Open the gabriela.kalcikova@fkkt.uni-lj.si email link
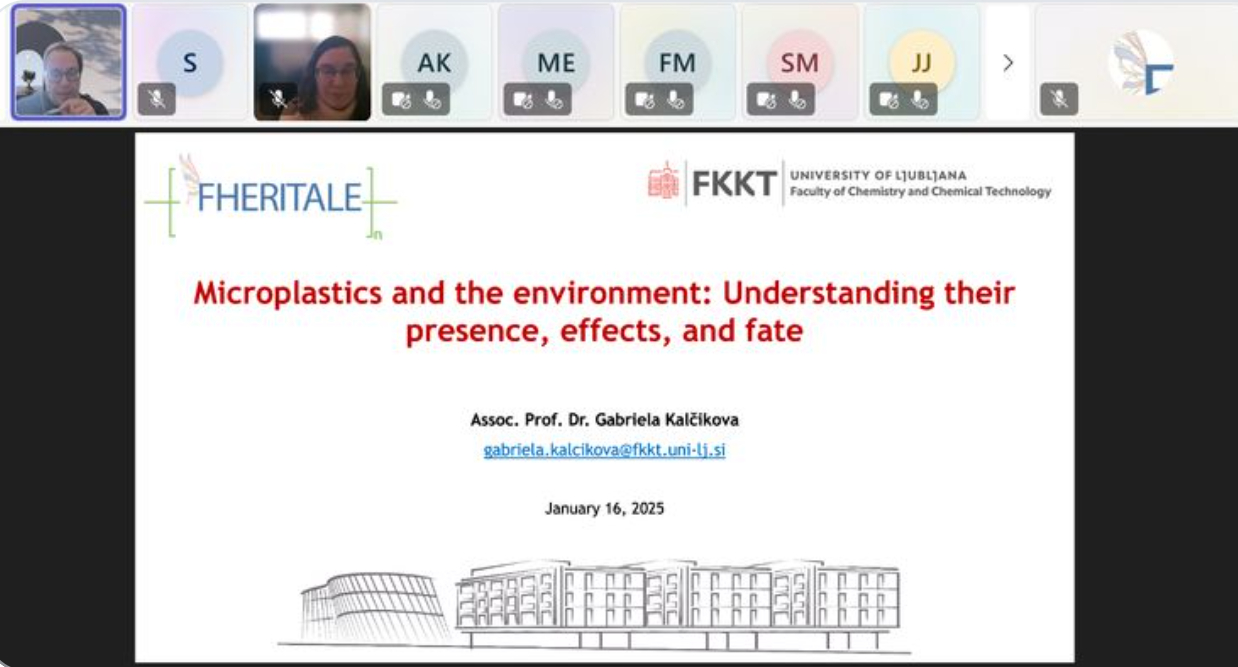The height and width of the screenshot is (667, 1238). 604,450
